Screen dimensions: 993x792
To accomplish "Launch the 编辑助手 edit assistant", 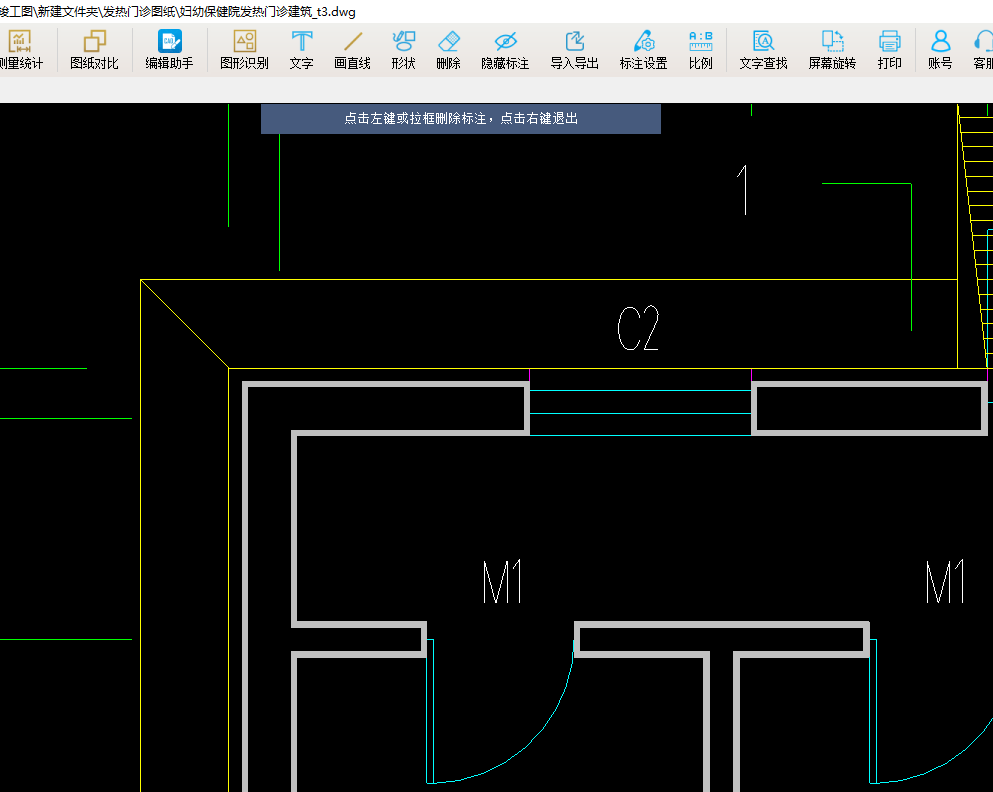I will 169,50.
